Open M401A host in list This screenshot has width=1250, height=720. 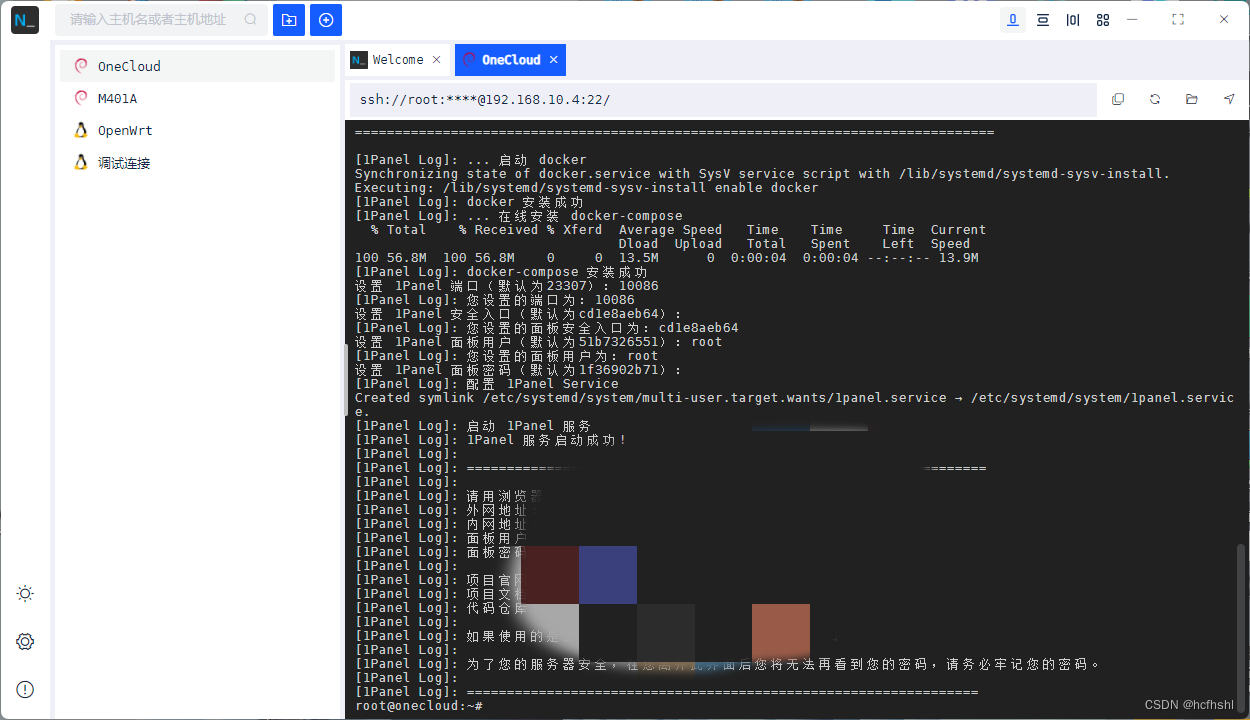click(x=197, y=98)
